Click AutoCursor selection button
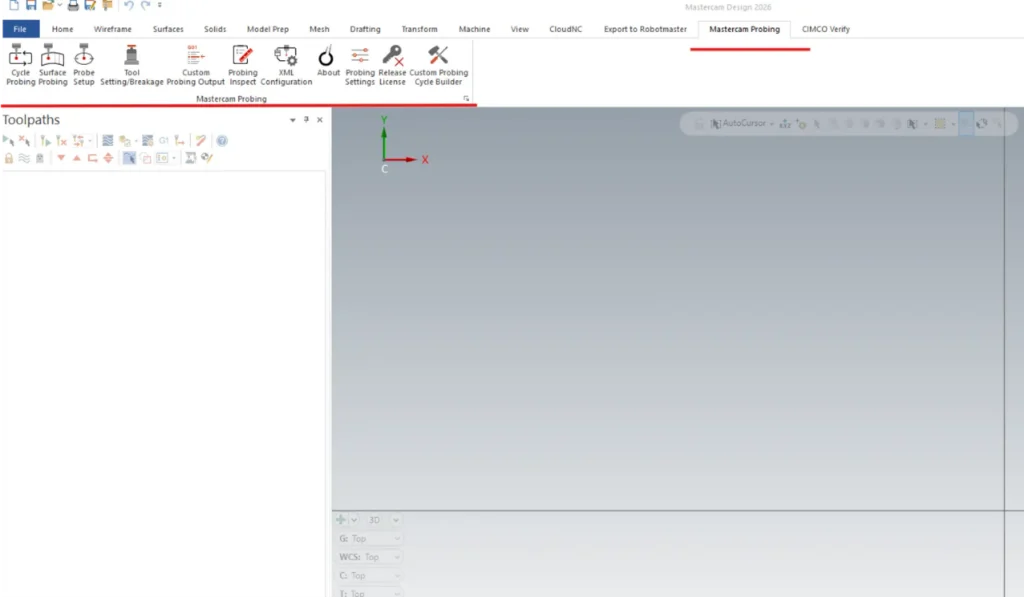Viewport: 1024px width, 597px height. pyautogui.click(x=738, y=123)
